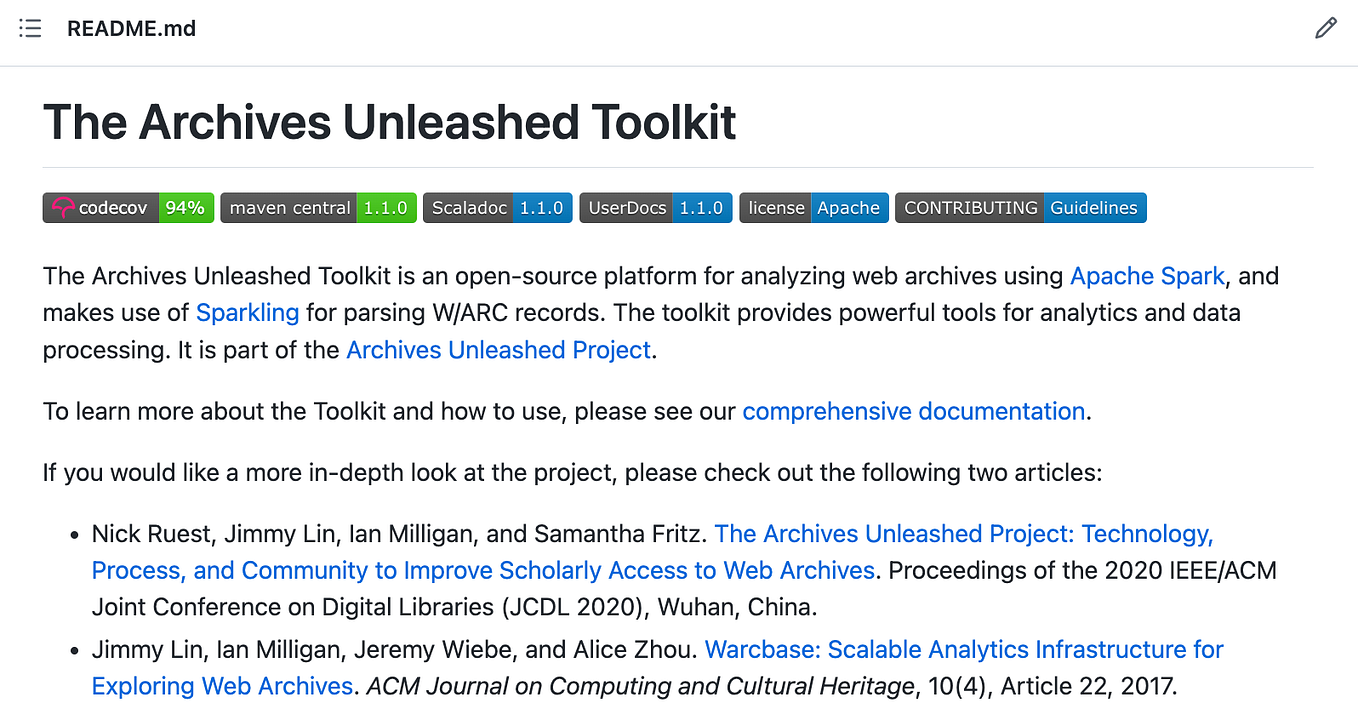This screenshot has width=1358, height=727.
Task: Click the Sparkling hyperlink
Action: 247,312
